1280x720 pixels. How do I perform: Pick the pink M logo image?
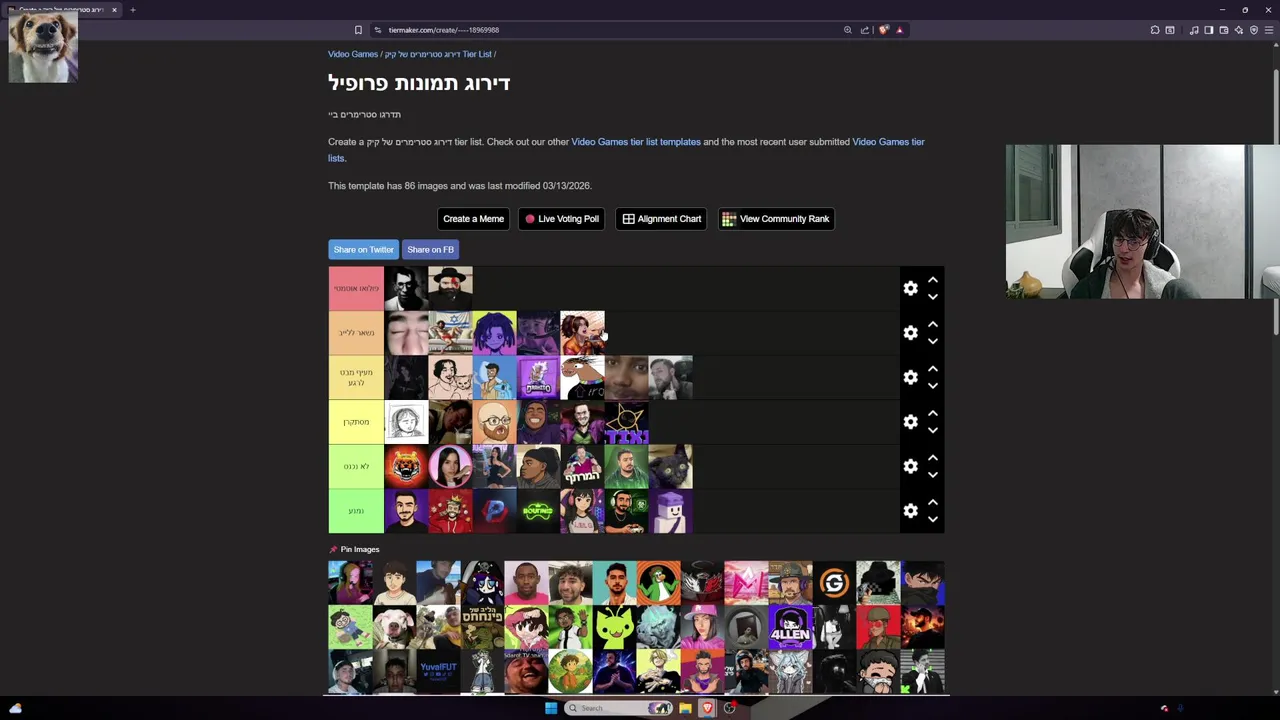pos(746,582)
